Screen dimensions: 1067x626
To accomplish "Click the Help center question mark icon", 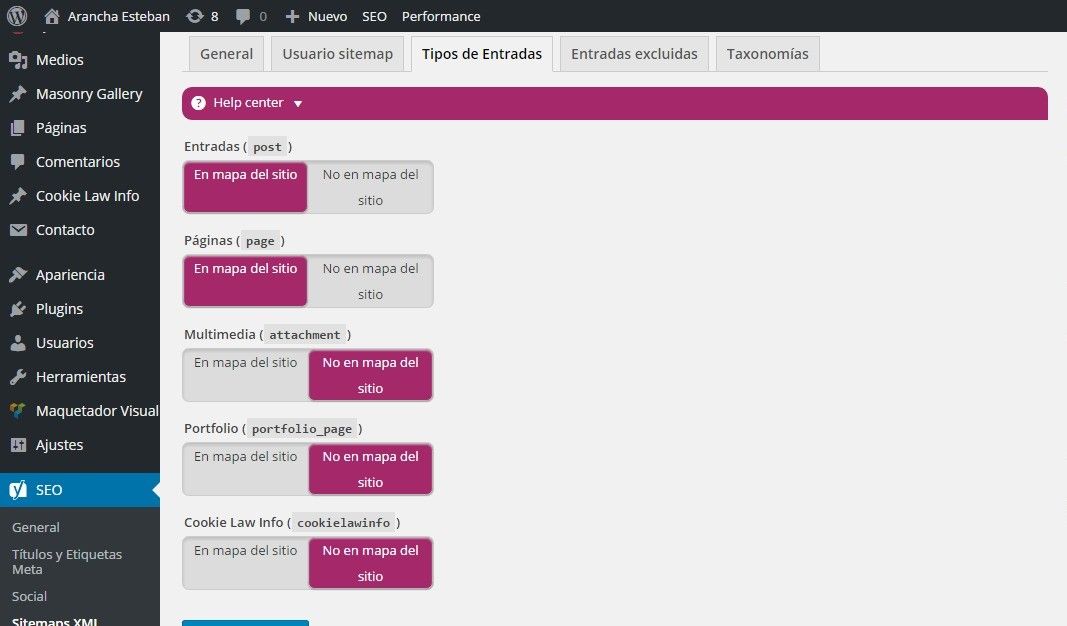I will [x=198, y=103].
